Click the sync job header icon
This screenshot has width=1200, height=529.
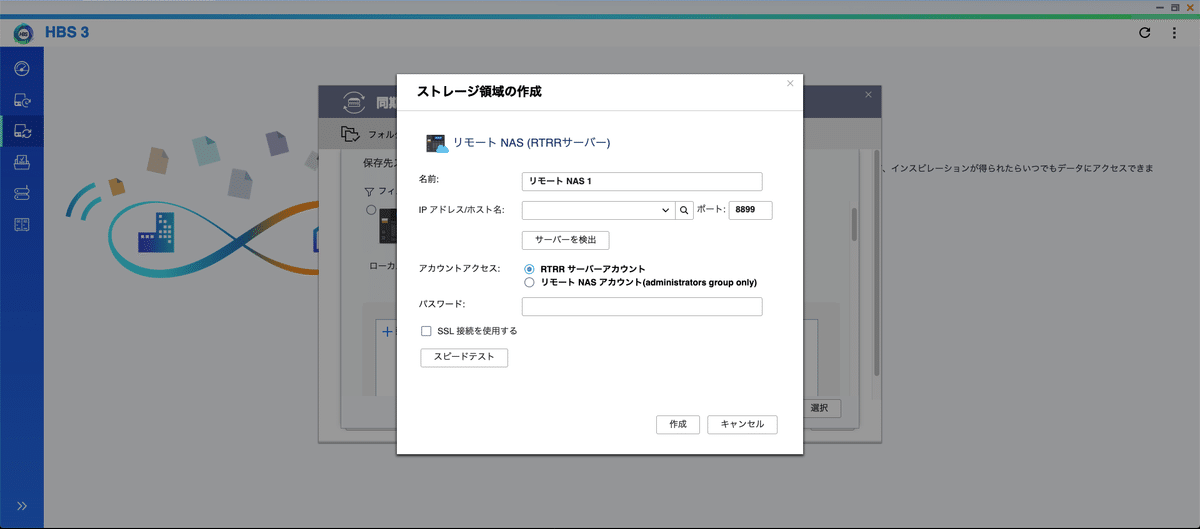pyautogui.click(x=352, y=102)
